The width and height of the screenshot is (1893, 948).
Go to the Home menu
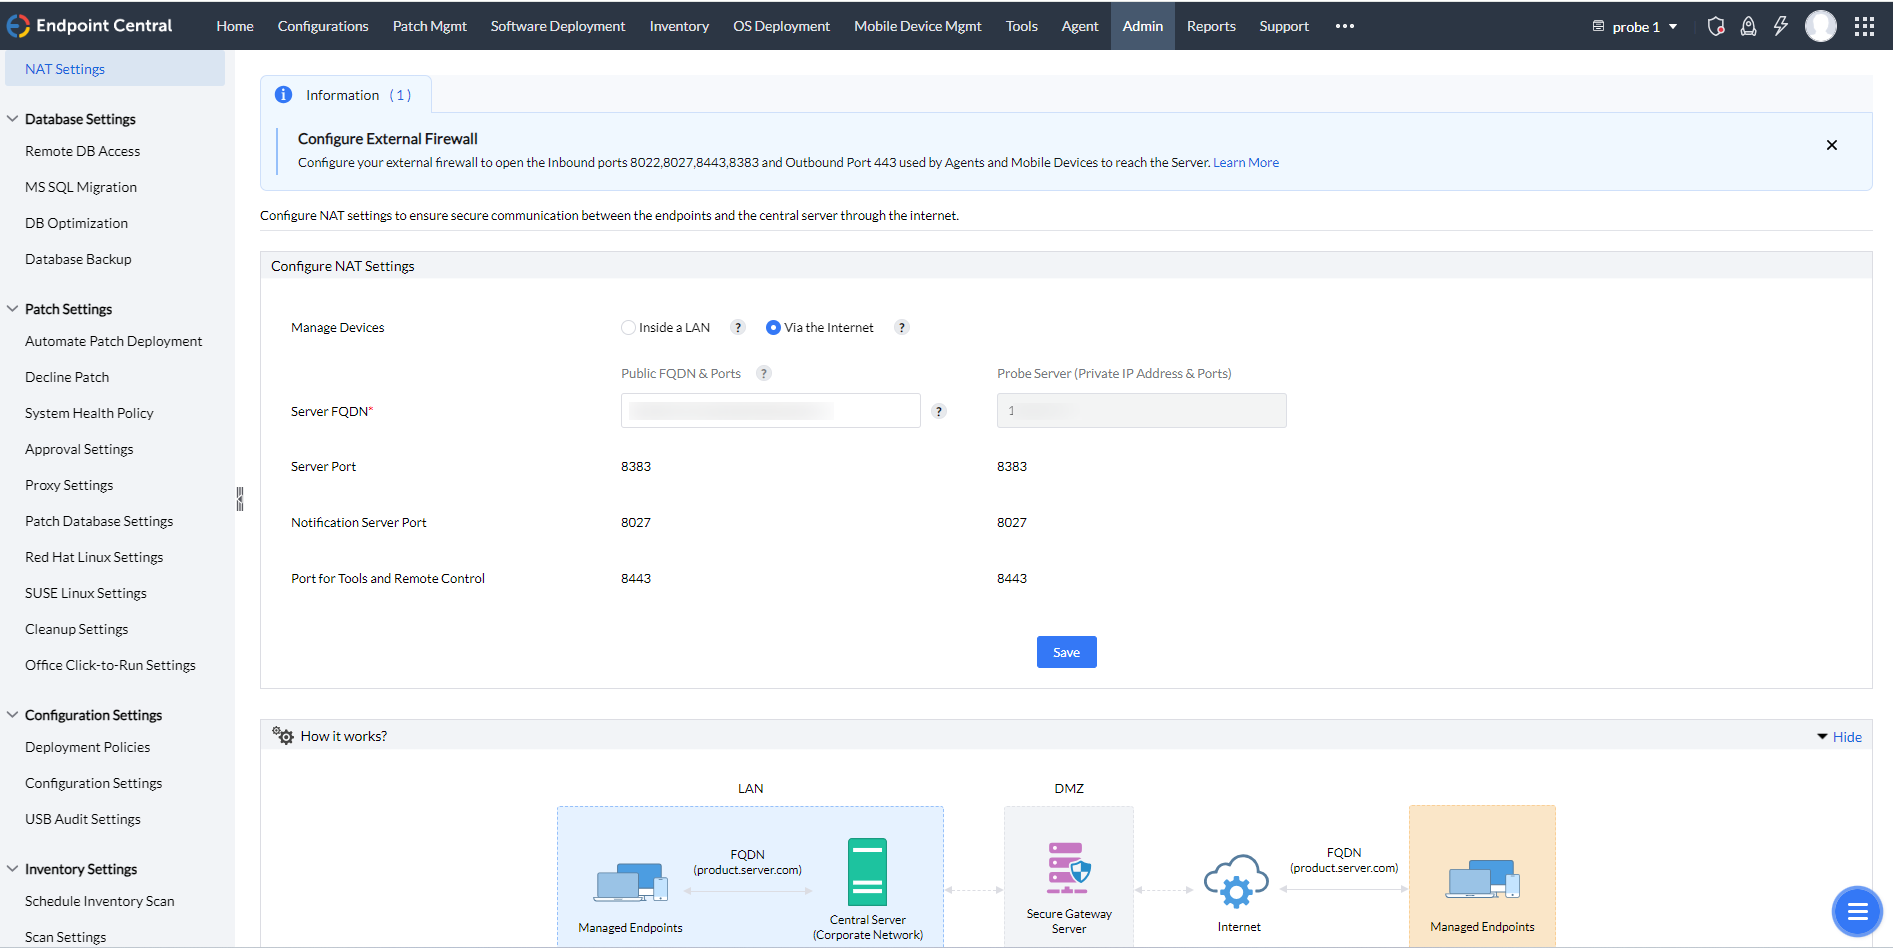(x=235, y=26)
